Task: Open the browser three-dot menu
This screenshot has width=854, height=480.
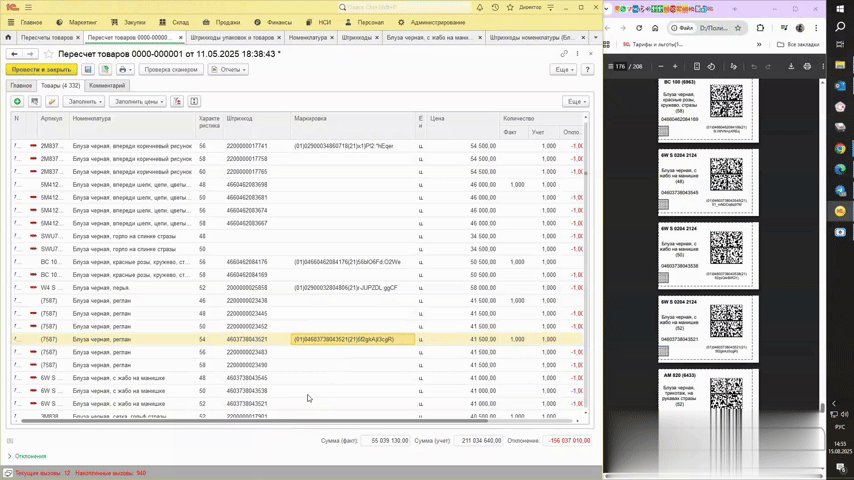Action: [x=816, y=28]
